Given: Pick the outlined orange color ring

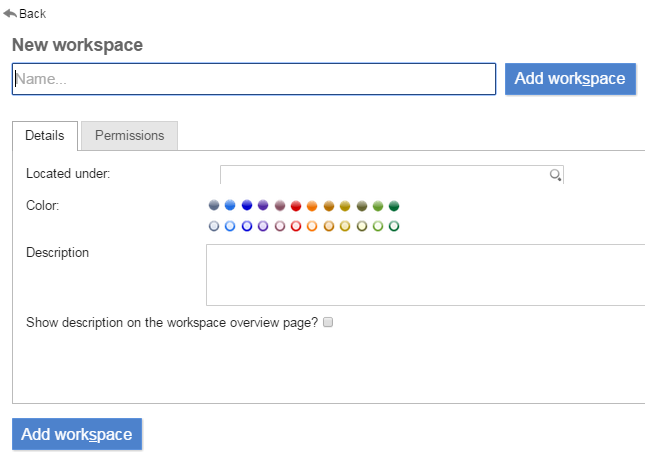Looking at the screenshot, I should pos(312,226).
